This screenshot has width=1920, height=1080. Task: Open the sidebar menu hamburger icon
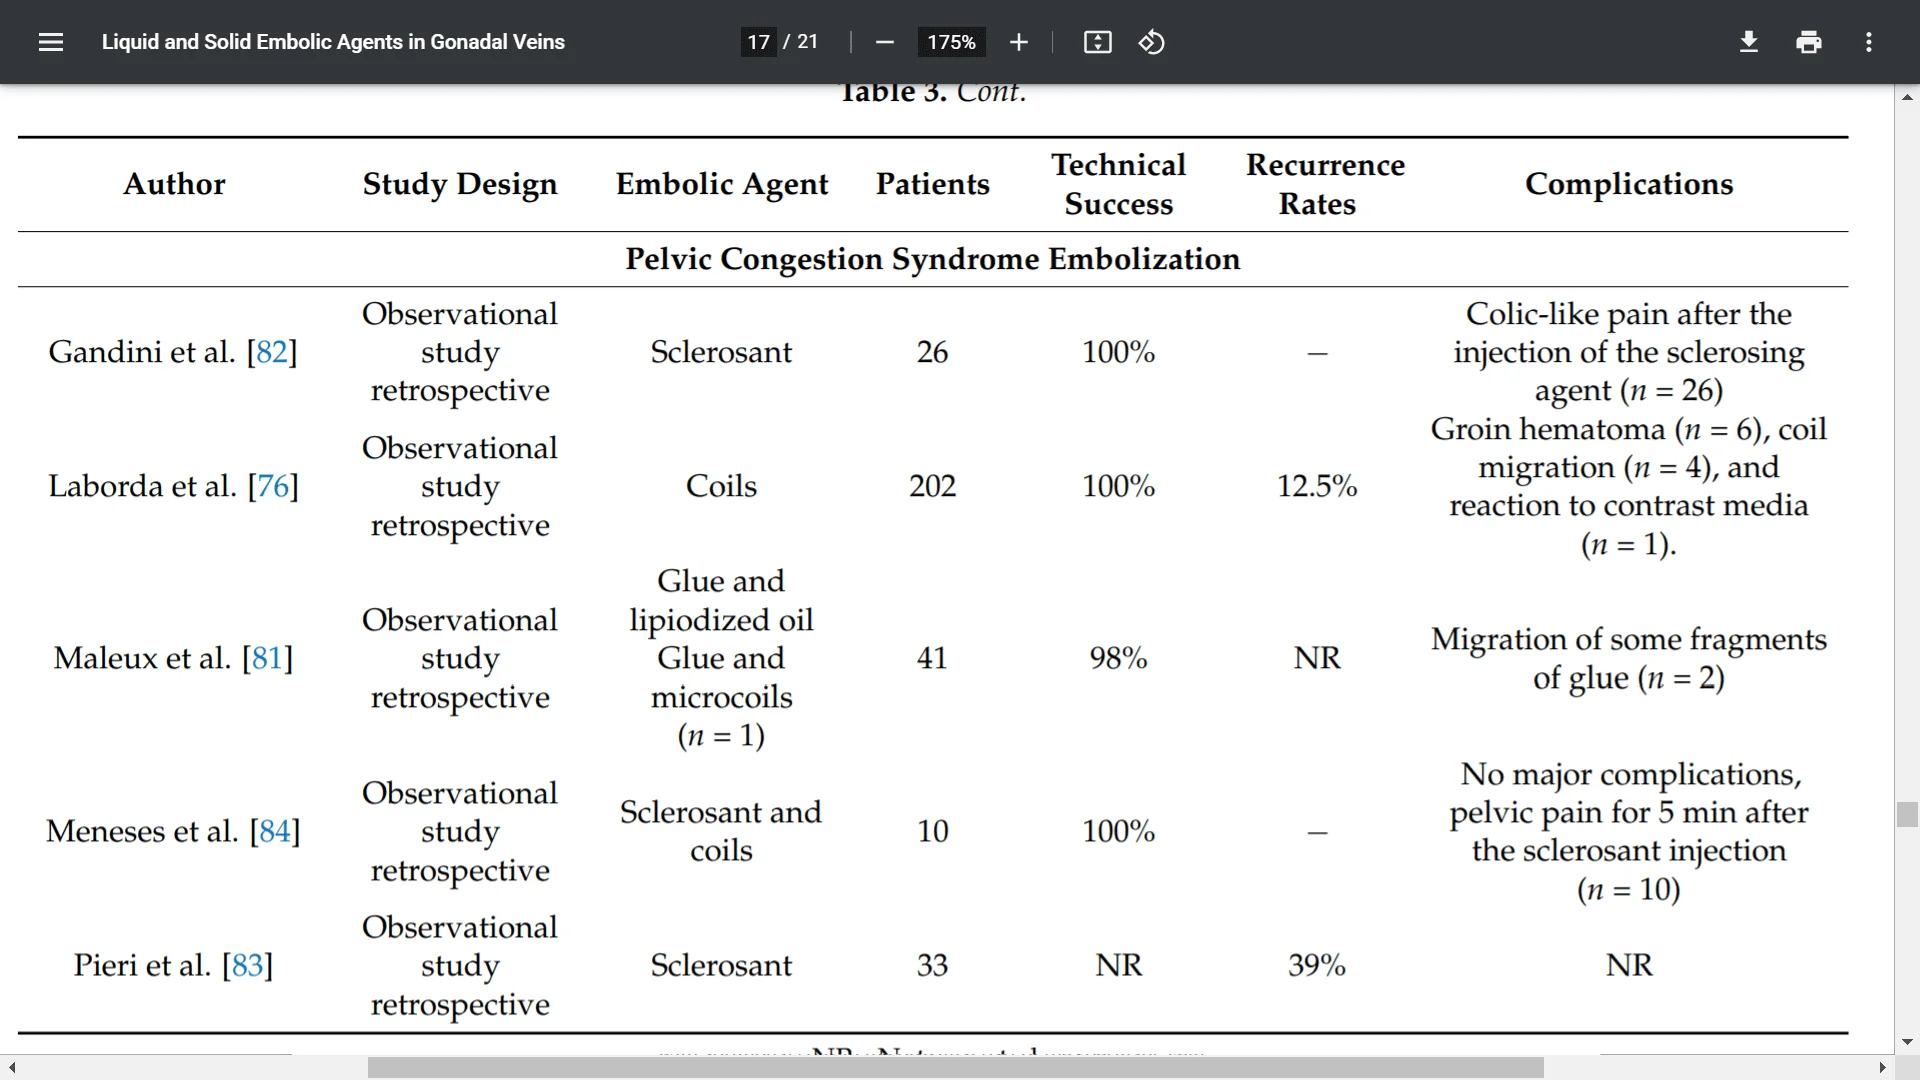(x=51, y=42)
